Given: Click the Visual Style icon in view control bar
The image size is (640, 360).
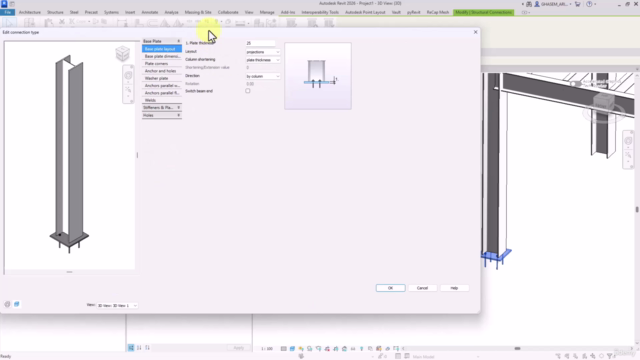Looking at the screenshot, I should (292, 349).
